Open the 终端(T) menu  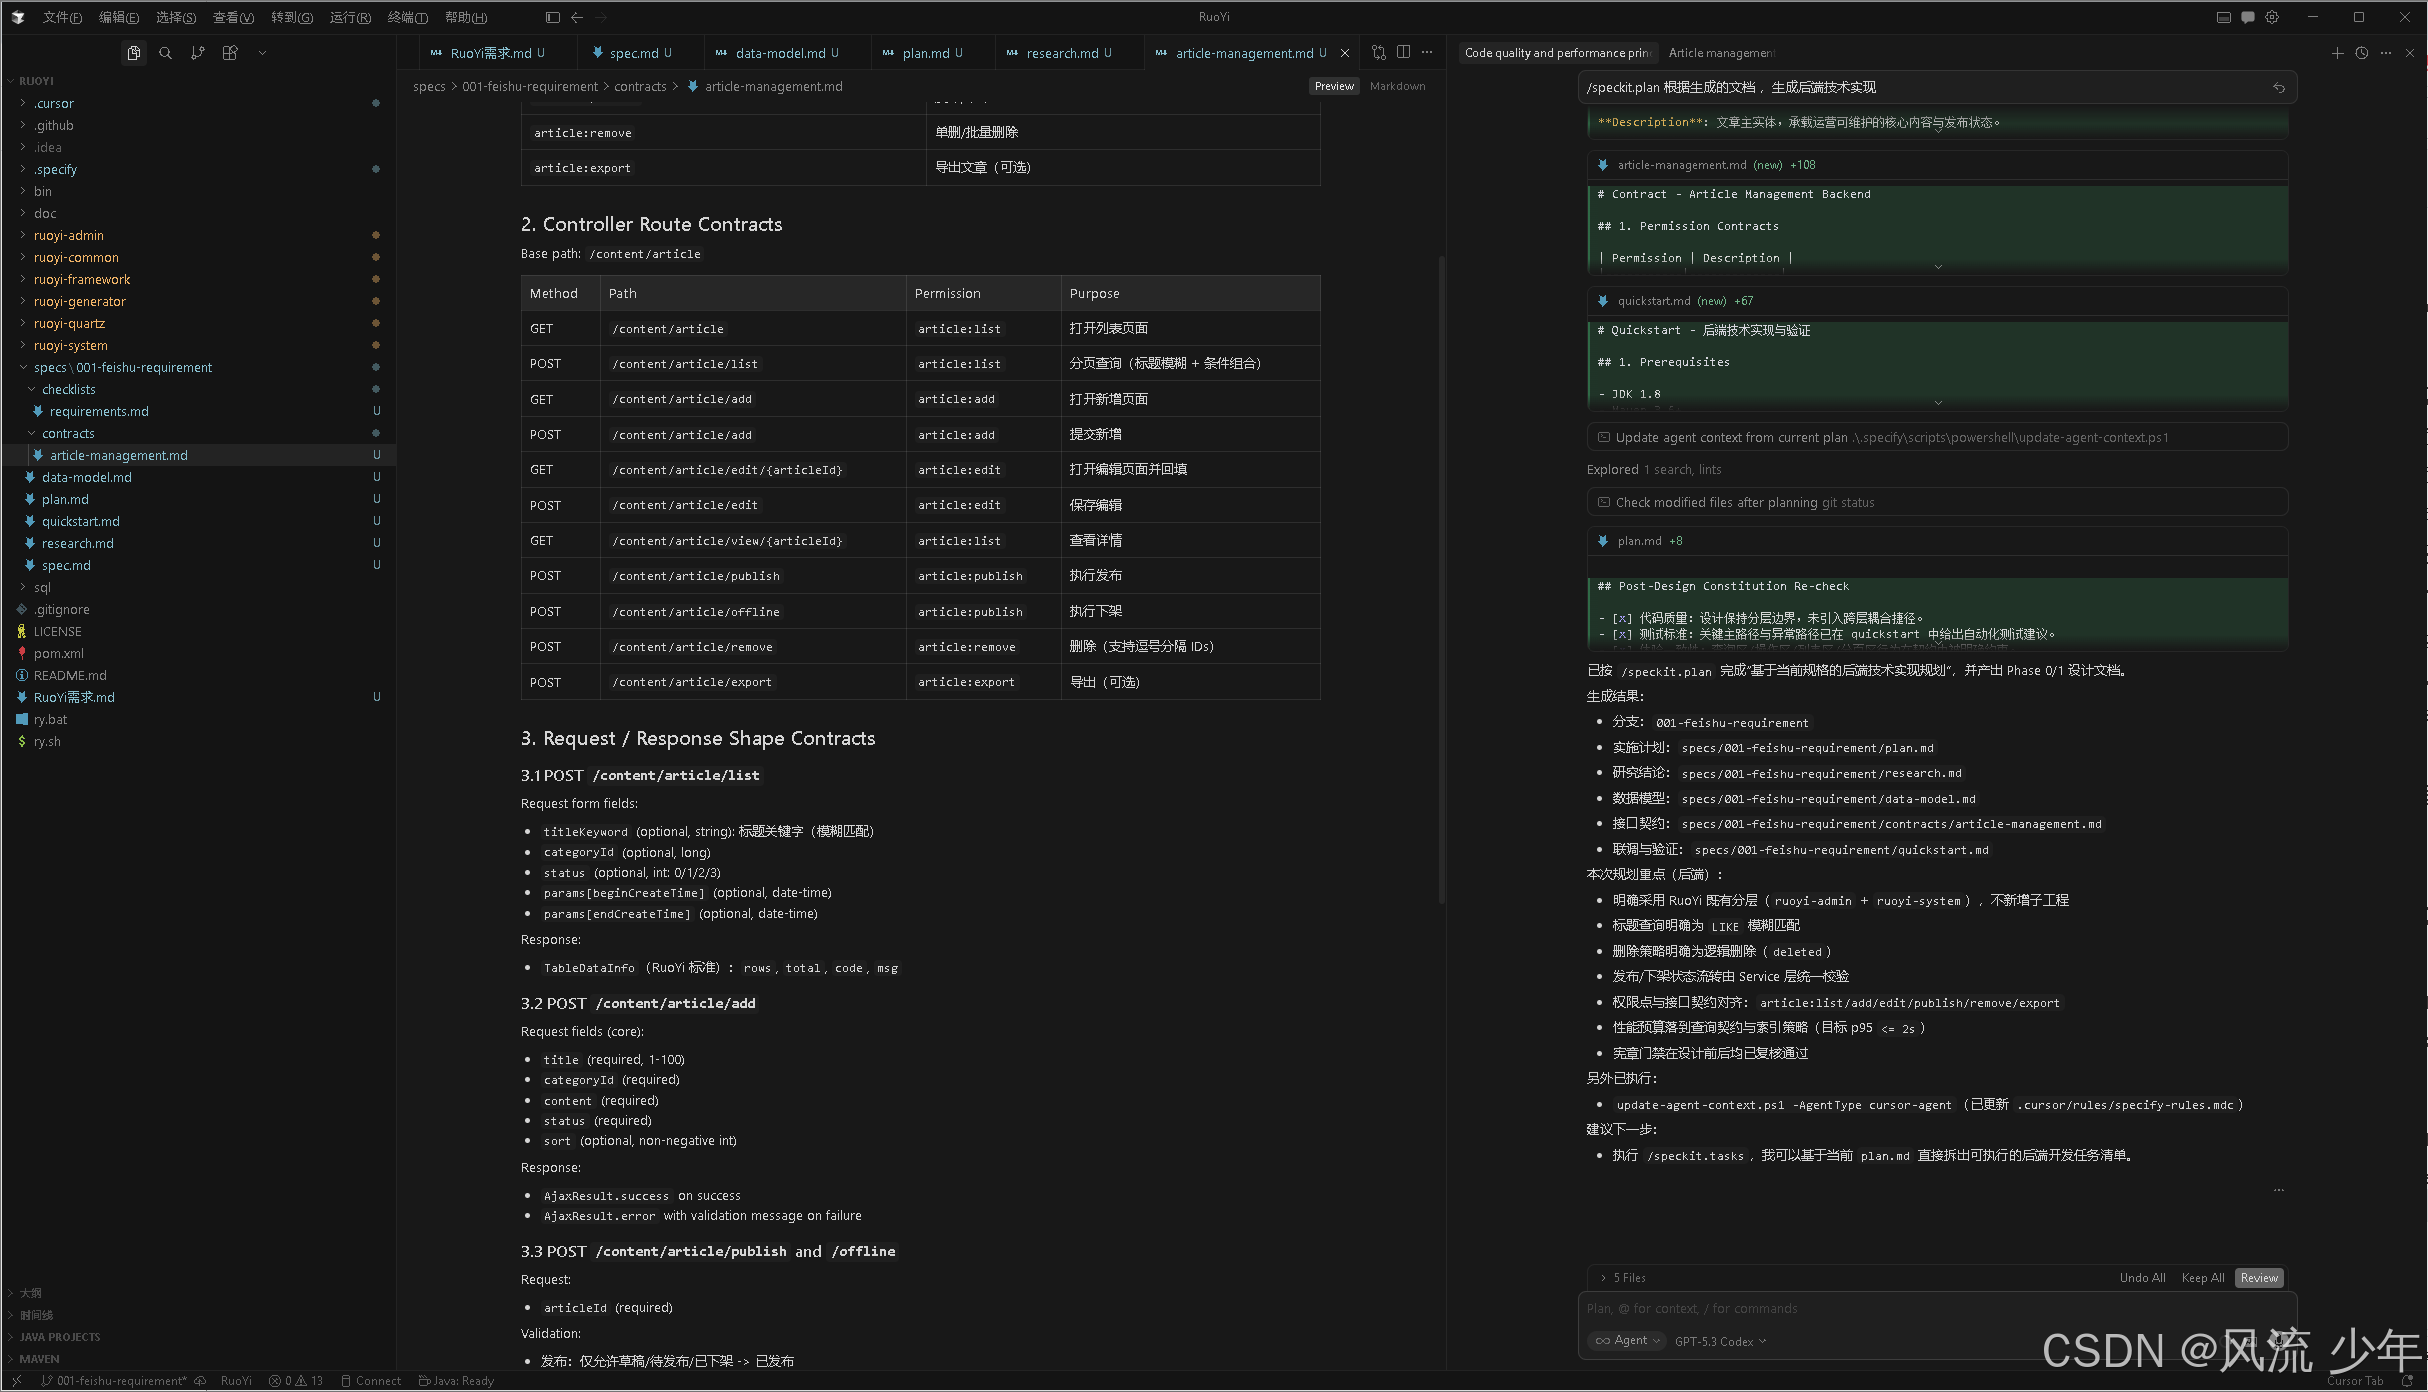[x=407, y=17]
